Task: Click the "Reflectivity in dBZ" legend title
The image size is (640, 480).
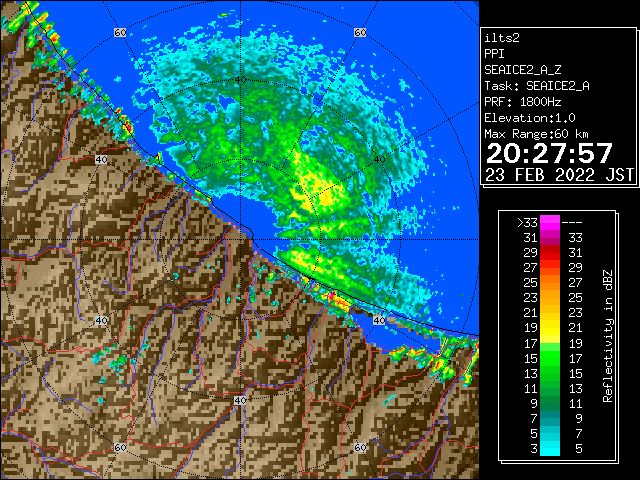Action: pyautogui.click(x=608, y=336)
